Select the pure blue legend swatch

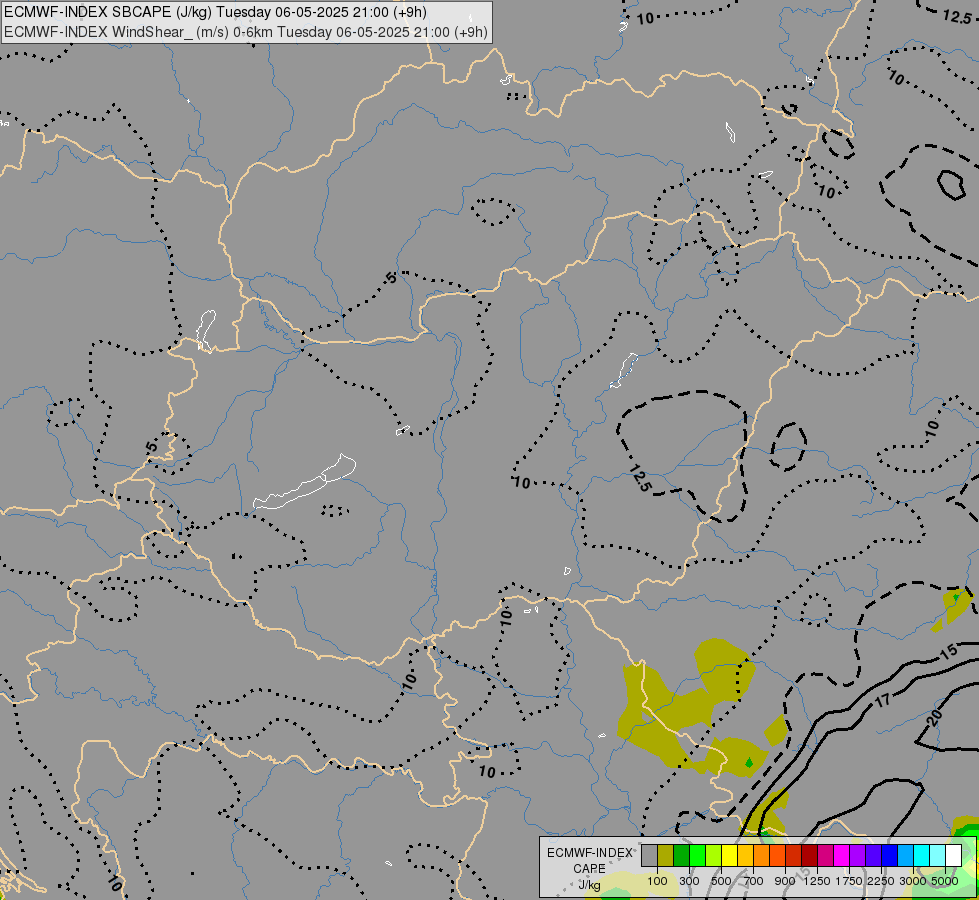click(890, 856)
